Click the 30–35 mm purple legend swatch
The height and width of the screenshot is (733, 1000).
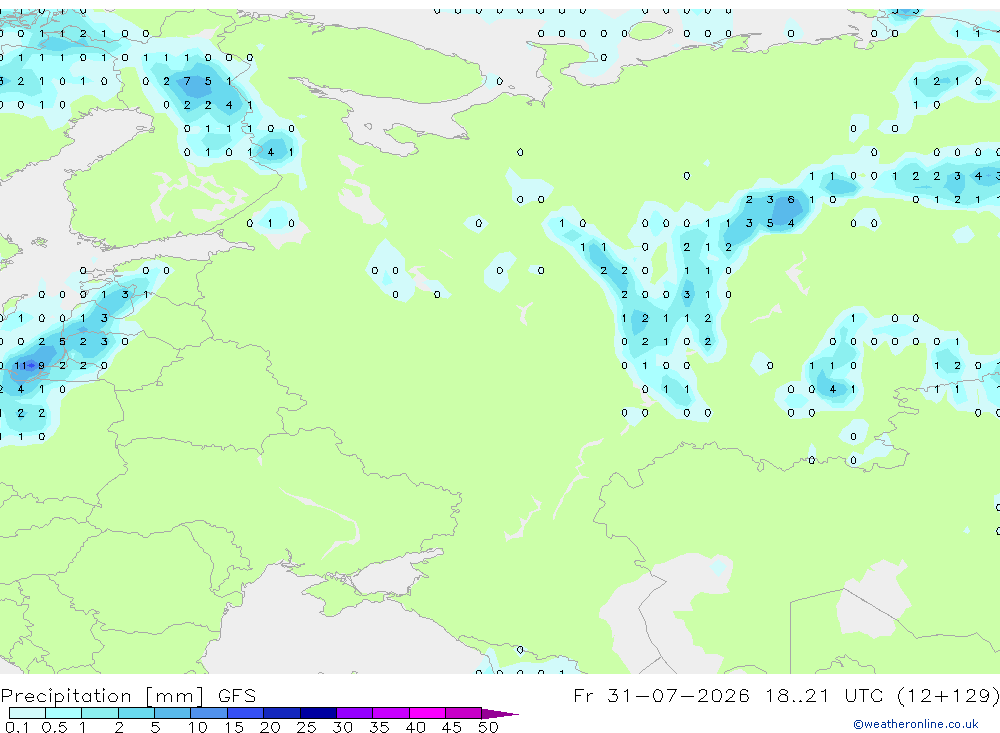[x=354, y=713]
